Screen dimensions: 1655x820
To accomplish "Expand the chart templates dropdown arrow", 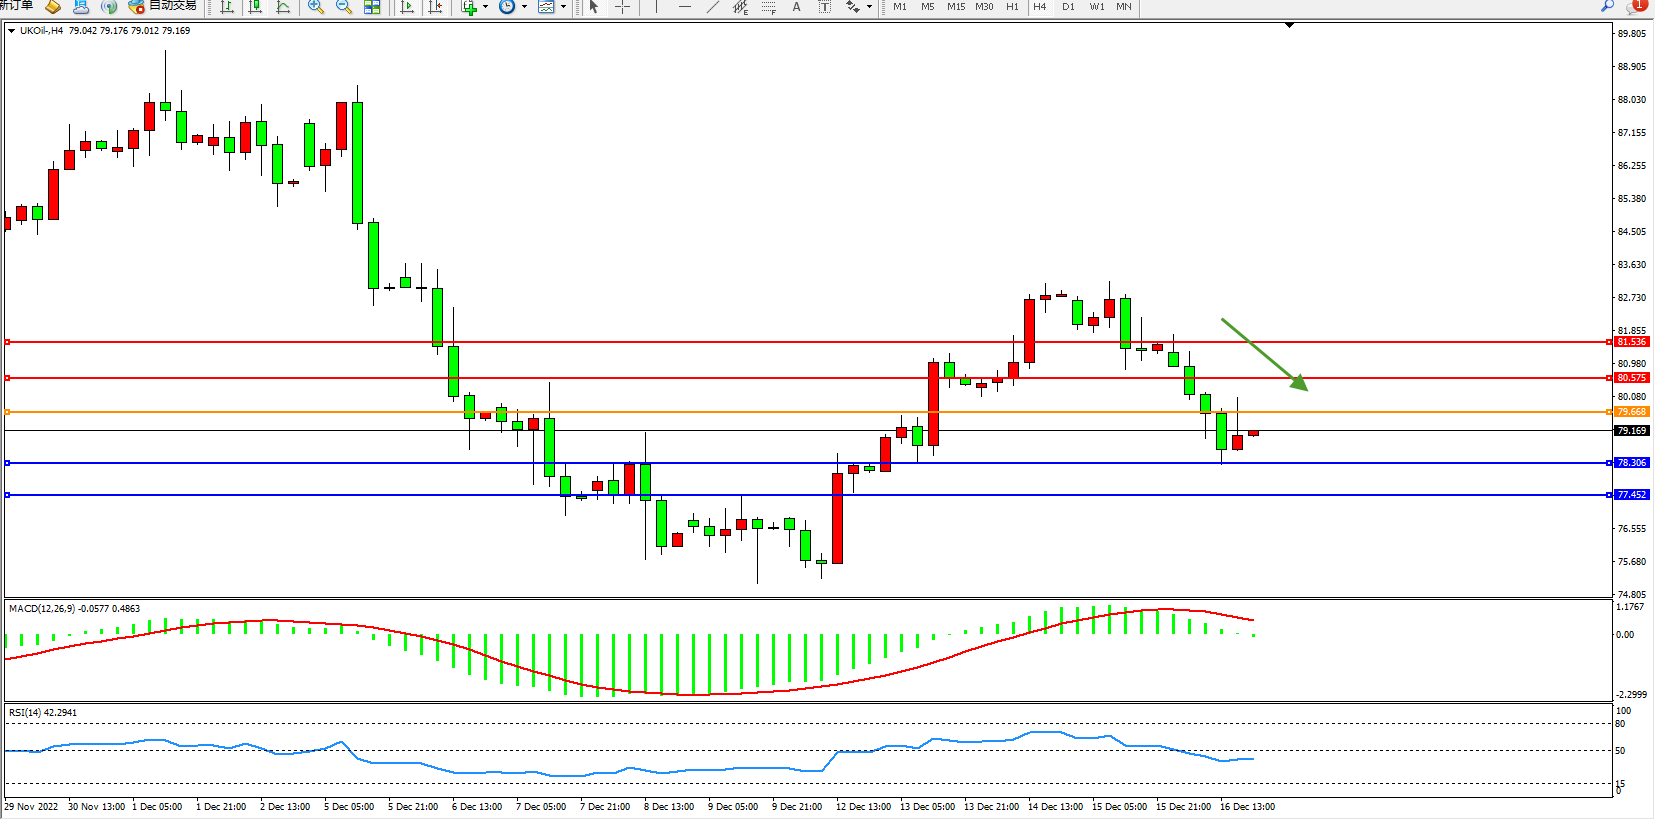I will [563, 7].
